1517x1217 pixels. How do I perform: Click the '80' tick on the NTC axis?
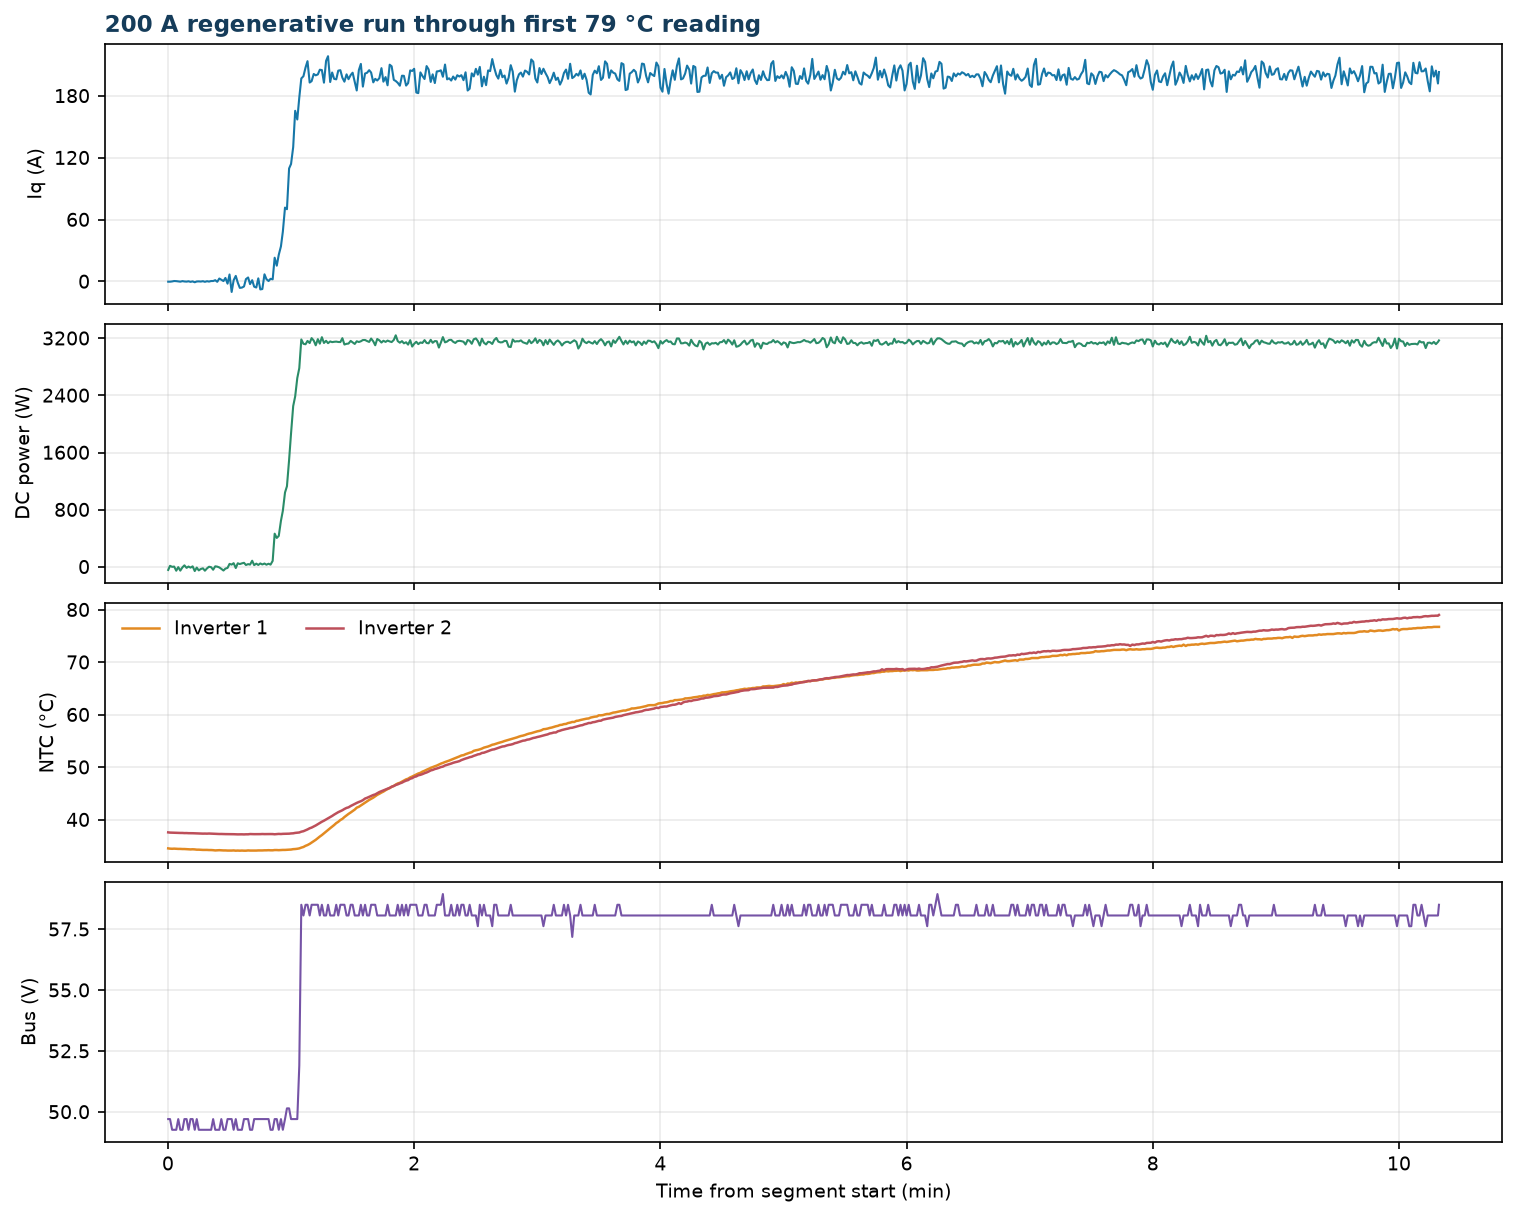81,610
